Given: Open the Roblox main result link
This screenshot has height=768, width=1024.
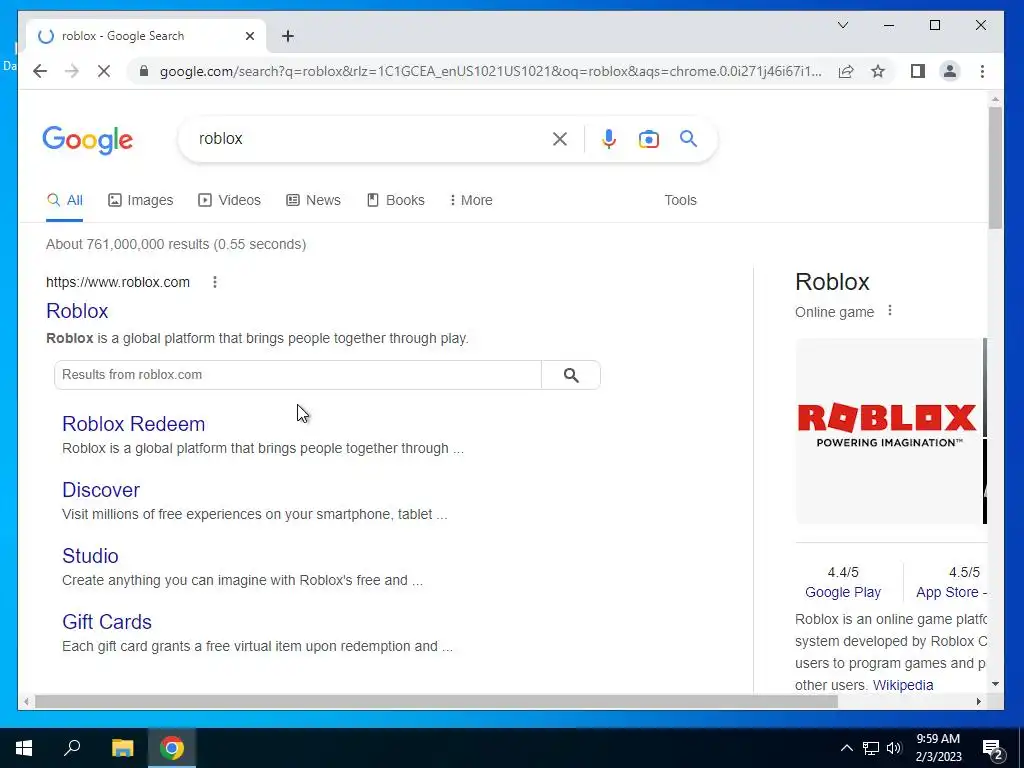Looking at the screenshot, I should coord(77,311).
